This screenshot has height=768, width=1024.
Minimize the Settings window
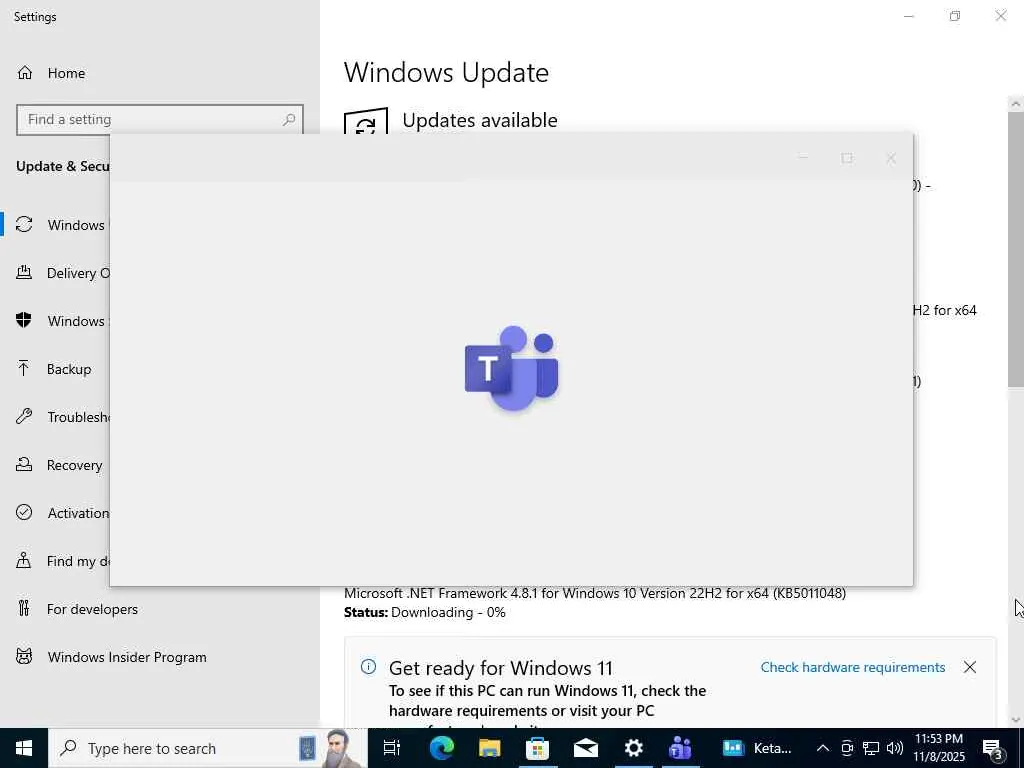point(909,16)
